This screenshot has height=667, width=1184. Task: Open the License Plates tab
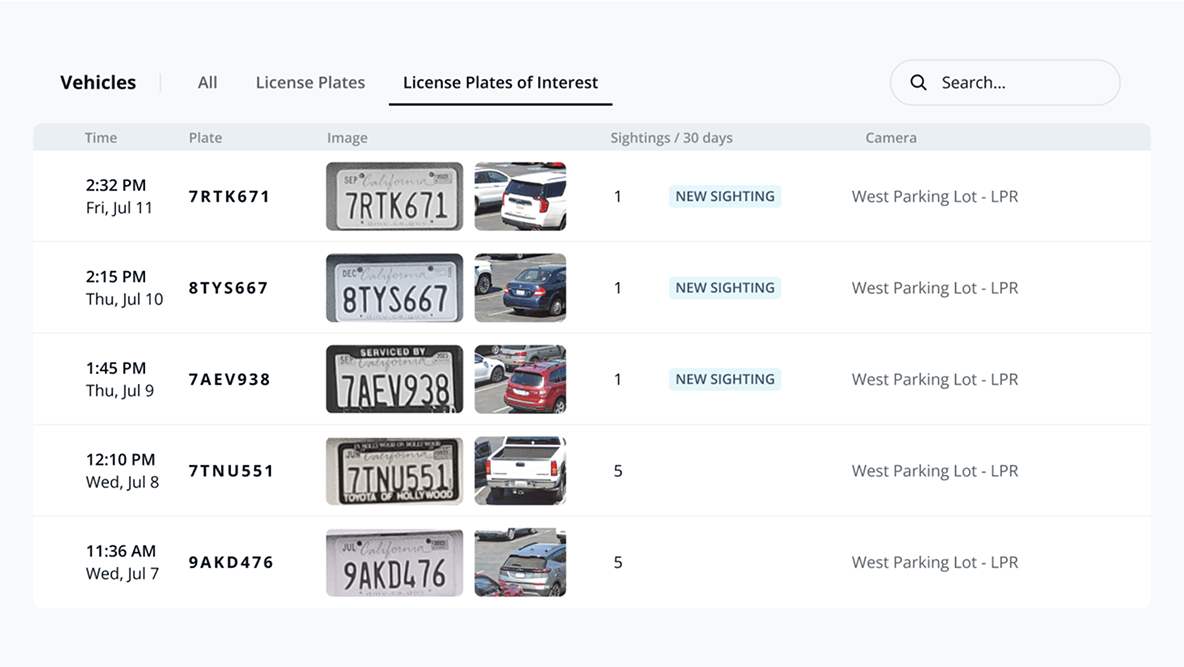click(310, 83)
